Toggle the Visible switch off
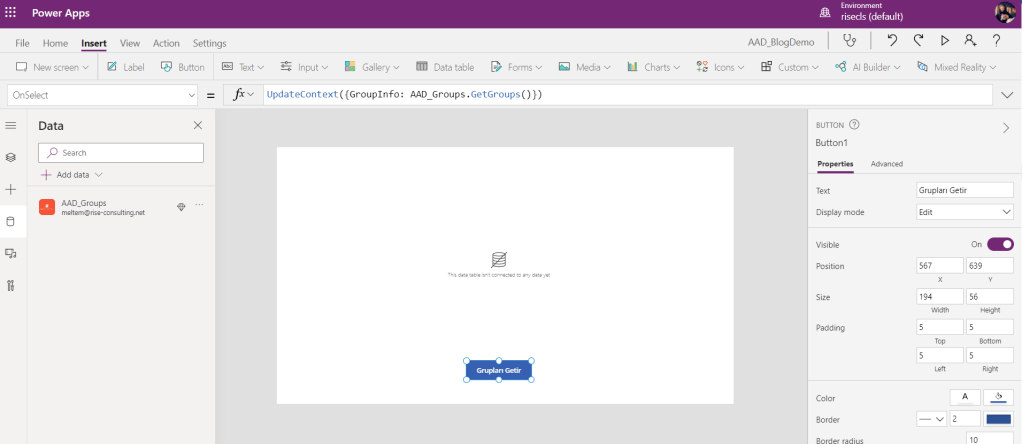The height and width of the screenshot is (444, 1022). [x=1000, y=244]
